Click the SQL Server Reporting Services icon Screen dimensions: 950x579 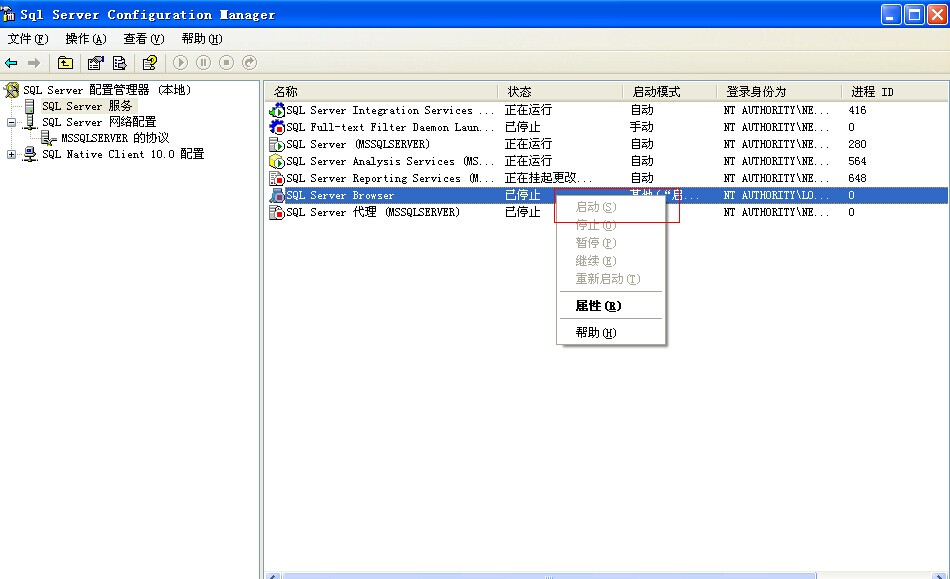277,178
